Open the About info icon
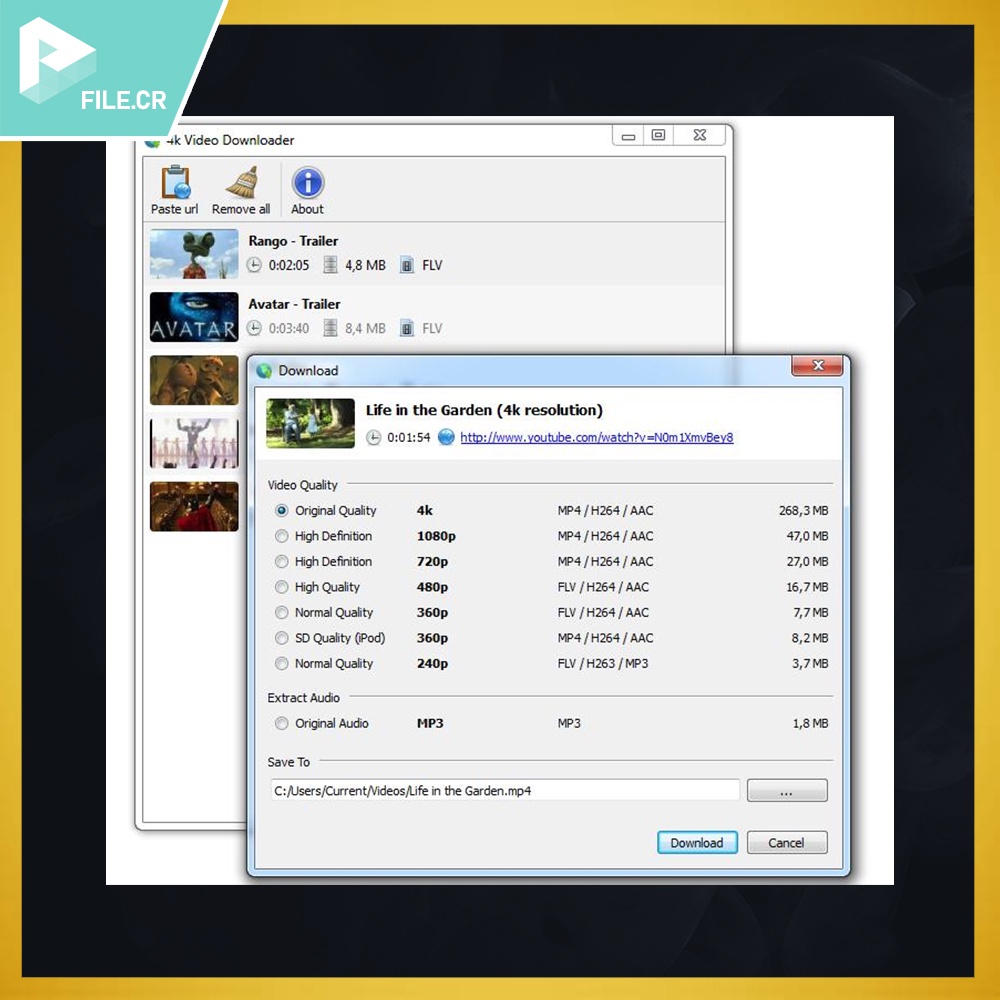Screen dimensions: 1000x1000 [307, 183]
